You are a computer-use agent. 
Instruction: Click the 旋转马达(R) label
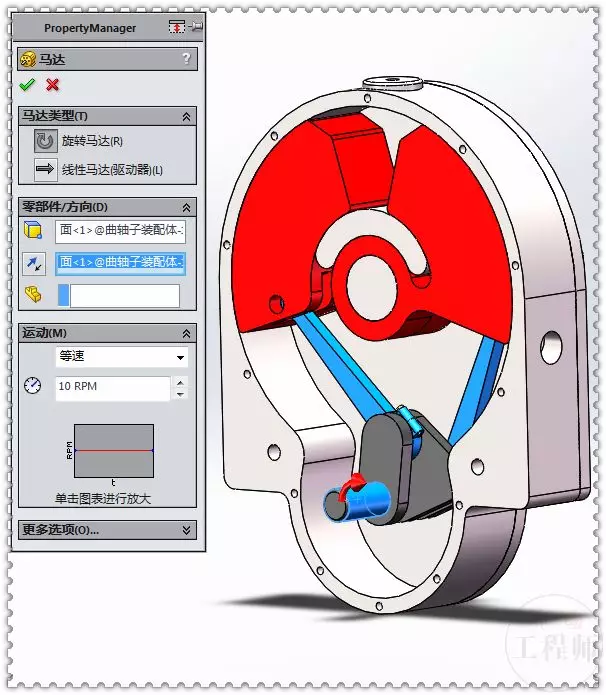(92, 141)
